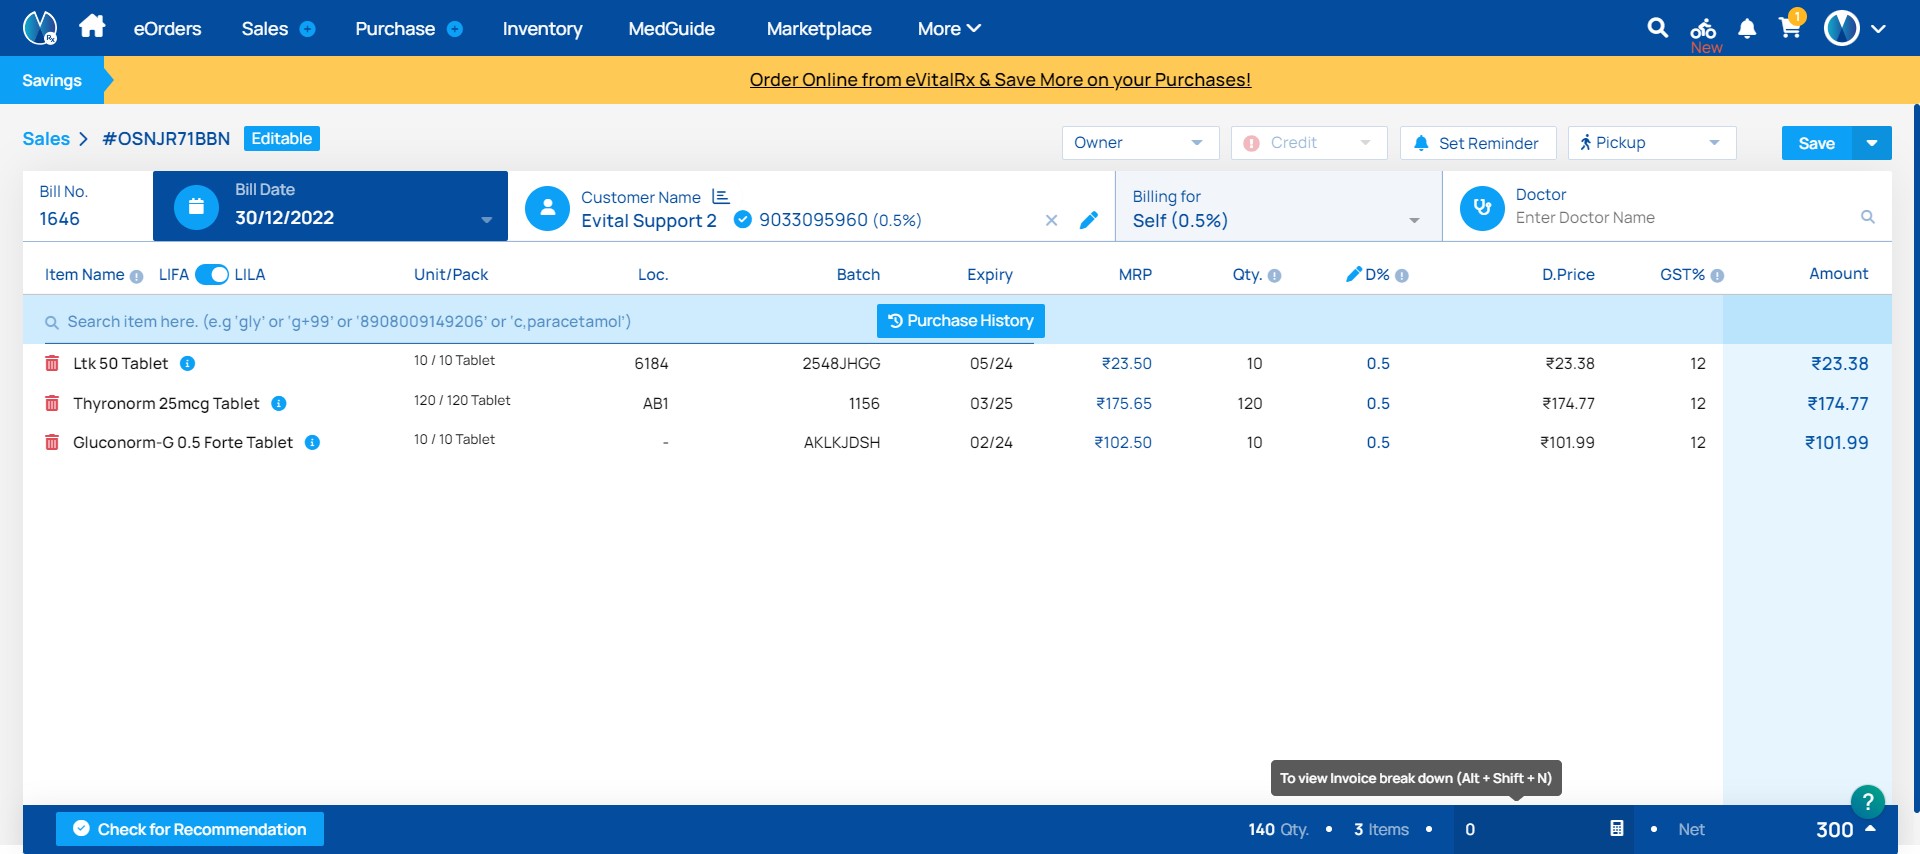Click quantity 10 for Gluconorm-G row

[x=1254, y=442]
